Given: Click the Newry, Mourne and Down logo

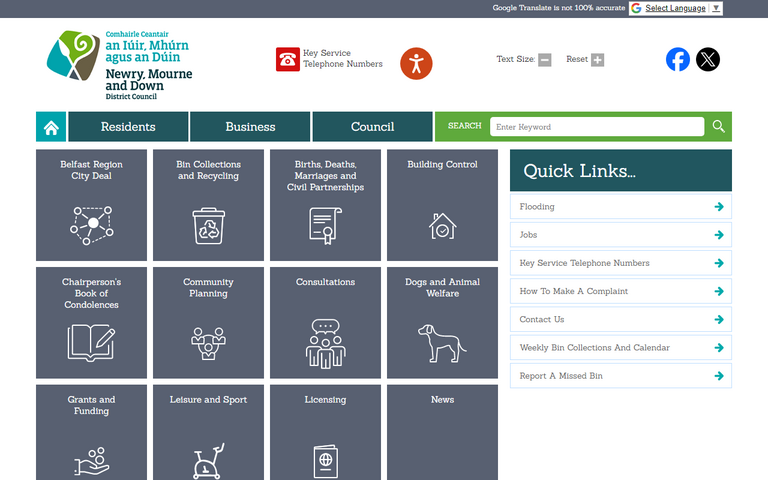Looking at the screenshot, I should [119, 65].
